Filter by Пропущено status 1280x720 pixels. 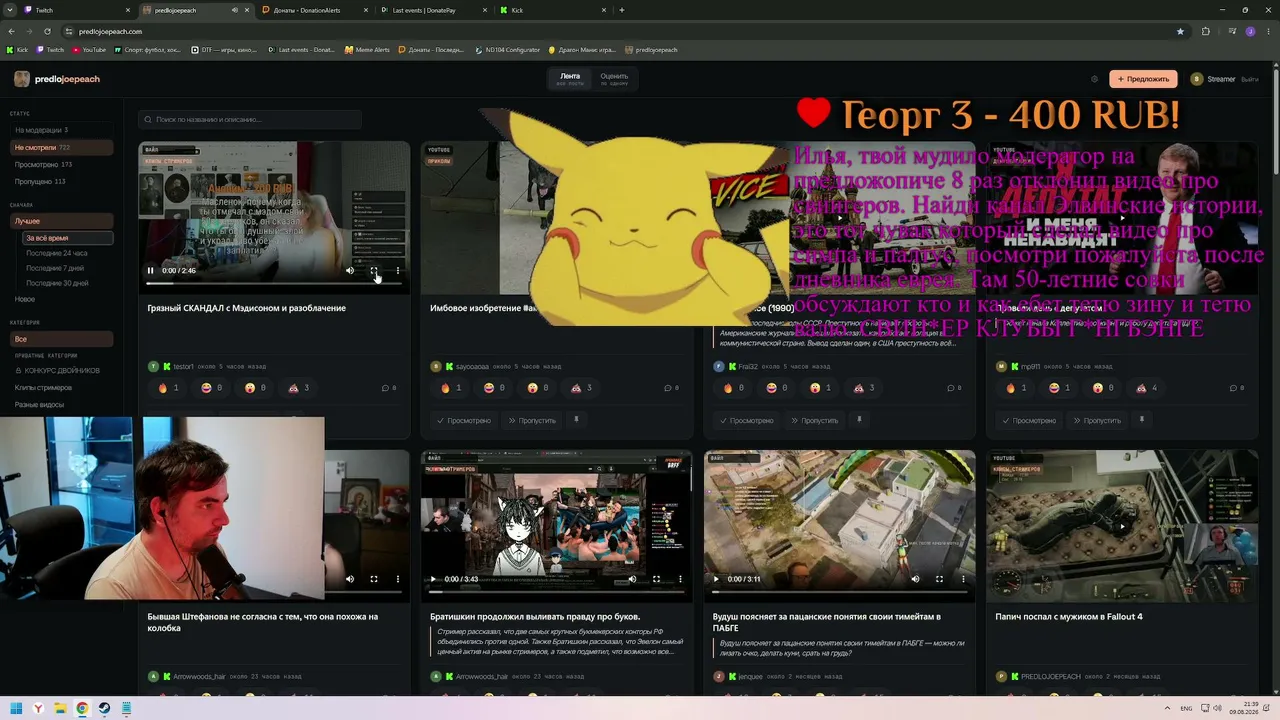pos(62,181)
